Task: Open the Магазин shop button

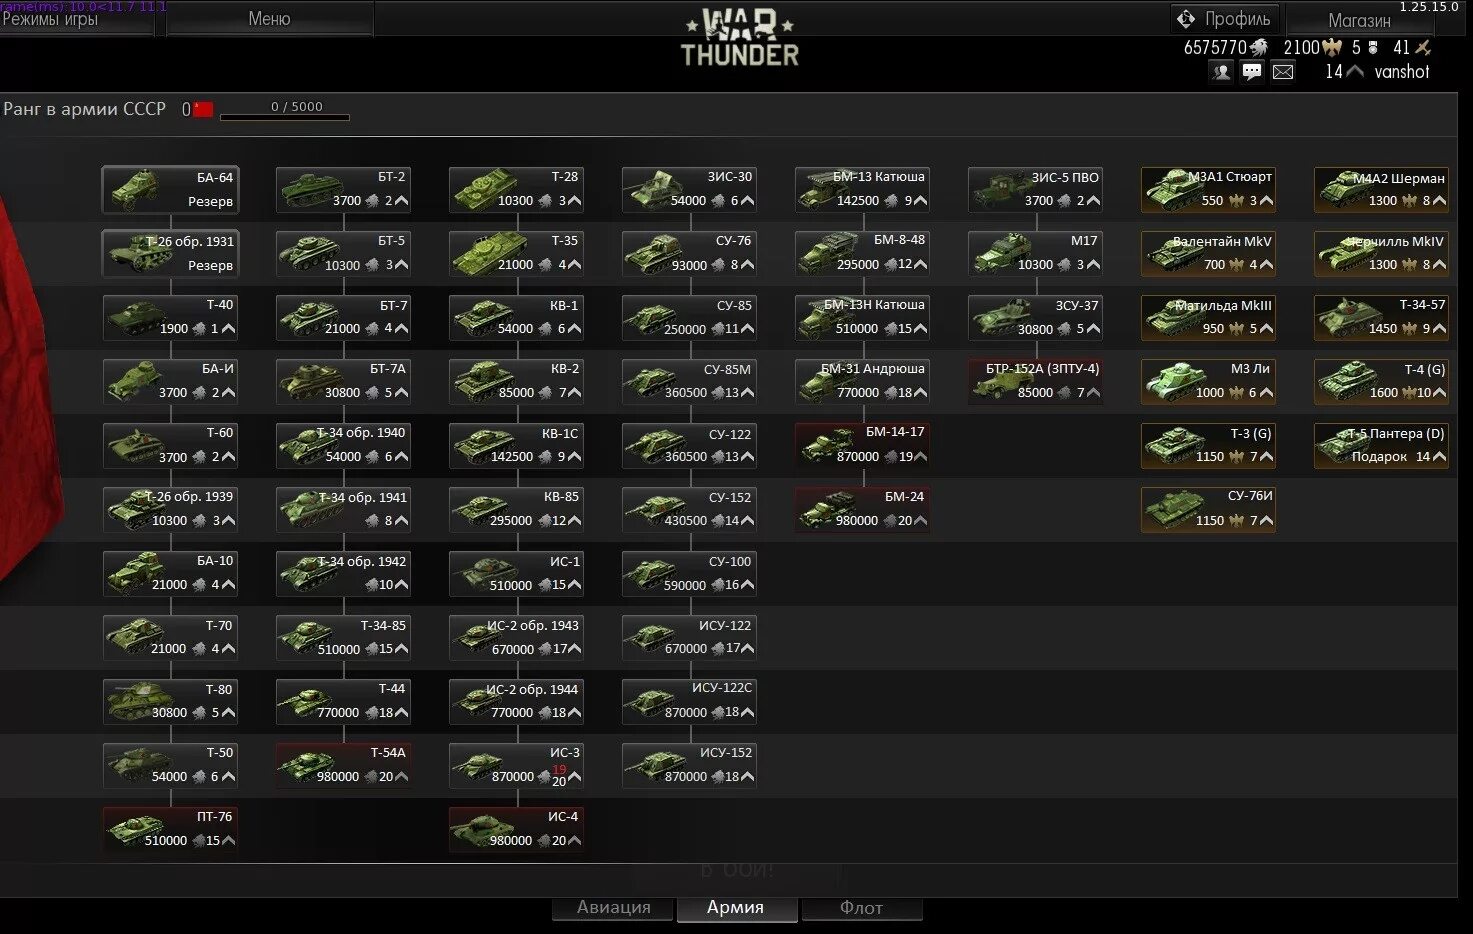Action: 1359,20
